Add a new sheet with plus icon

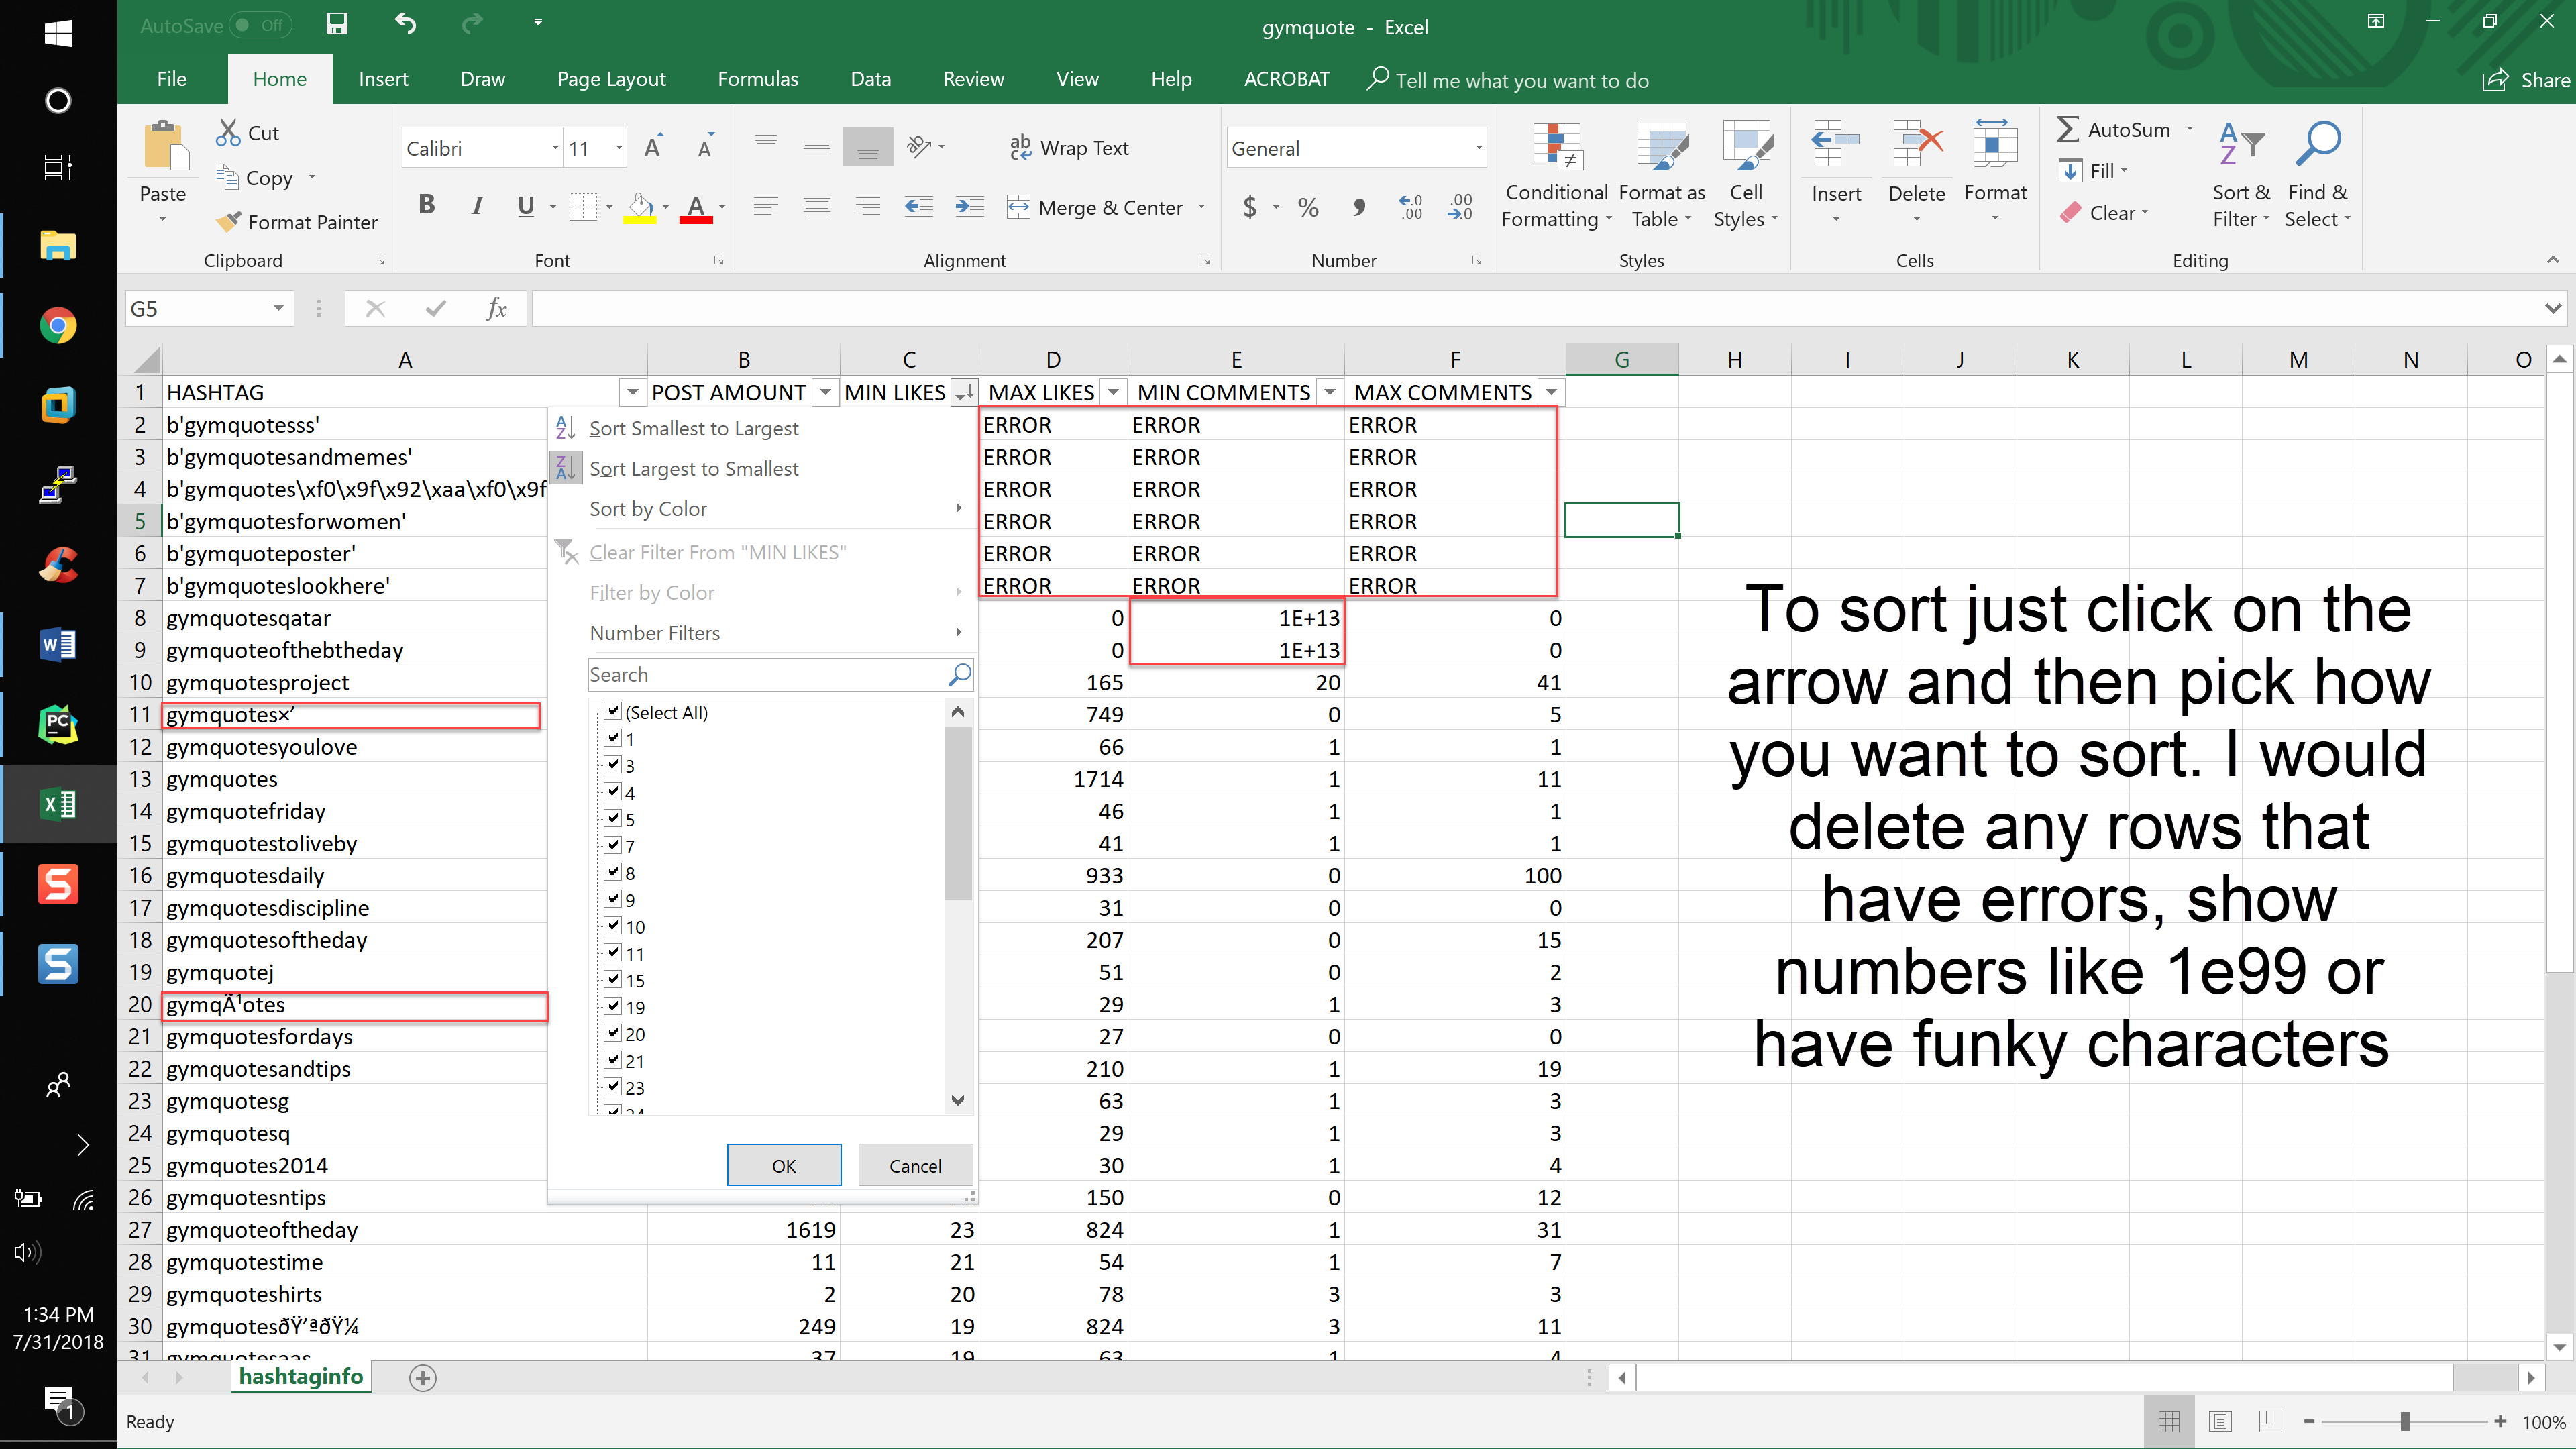[422, 1378]
